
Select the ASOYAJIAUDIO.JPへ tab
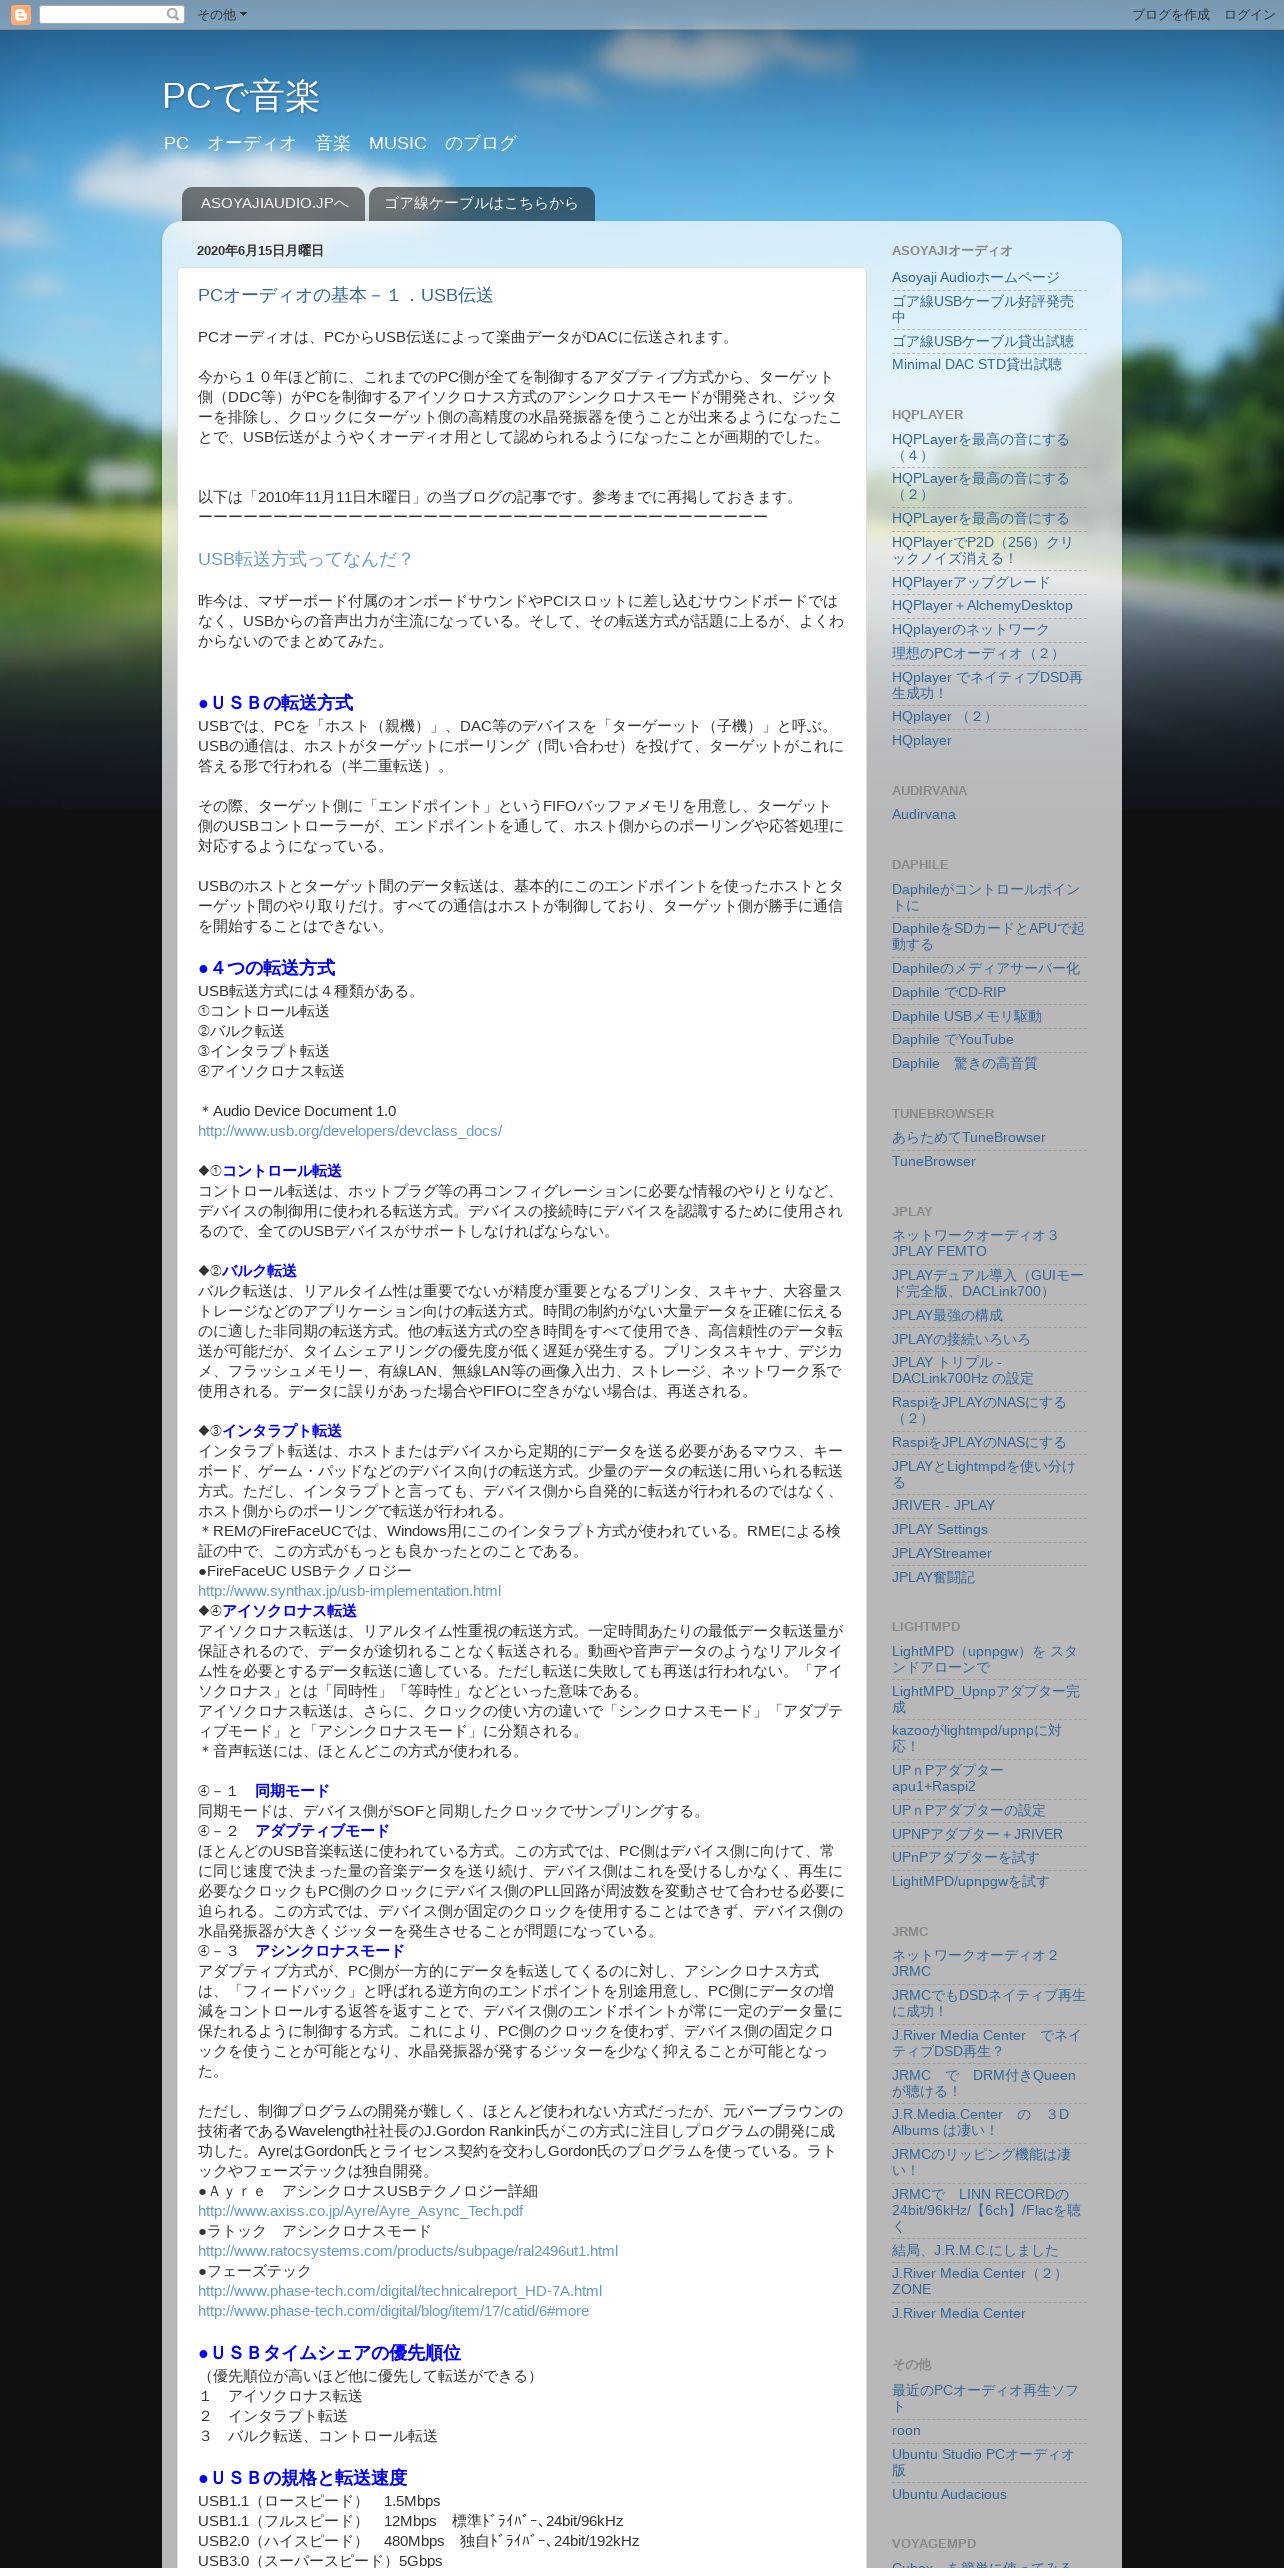273,203
